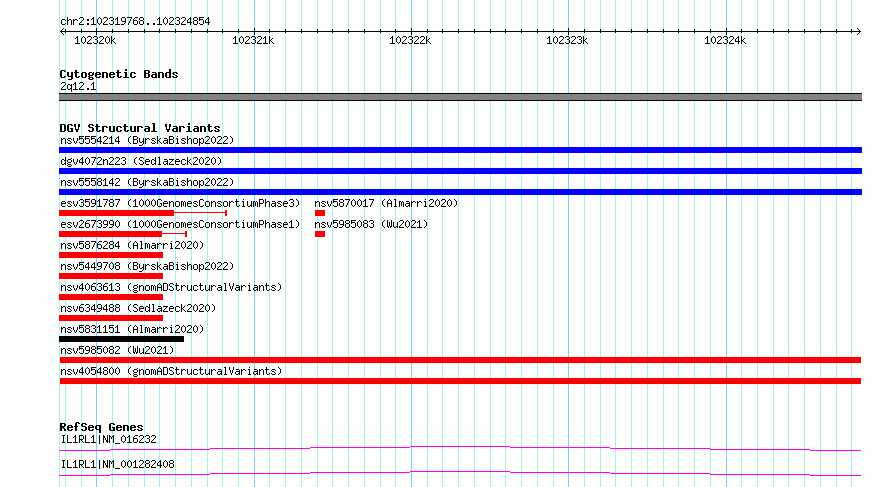Viewport: 890px width, 487px height.
Task: Click the right arrow of the ruler
Action: pyautogui.click(x=858, y=32)
